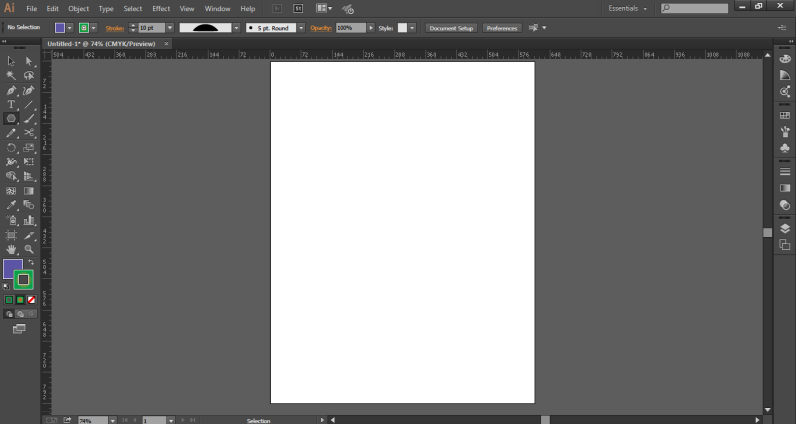Select the Pen tool
This screenshot has width=796, height=424.
coord(11,90)
